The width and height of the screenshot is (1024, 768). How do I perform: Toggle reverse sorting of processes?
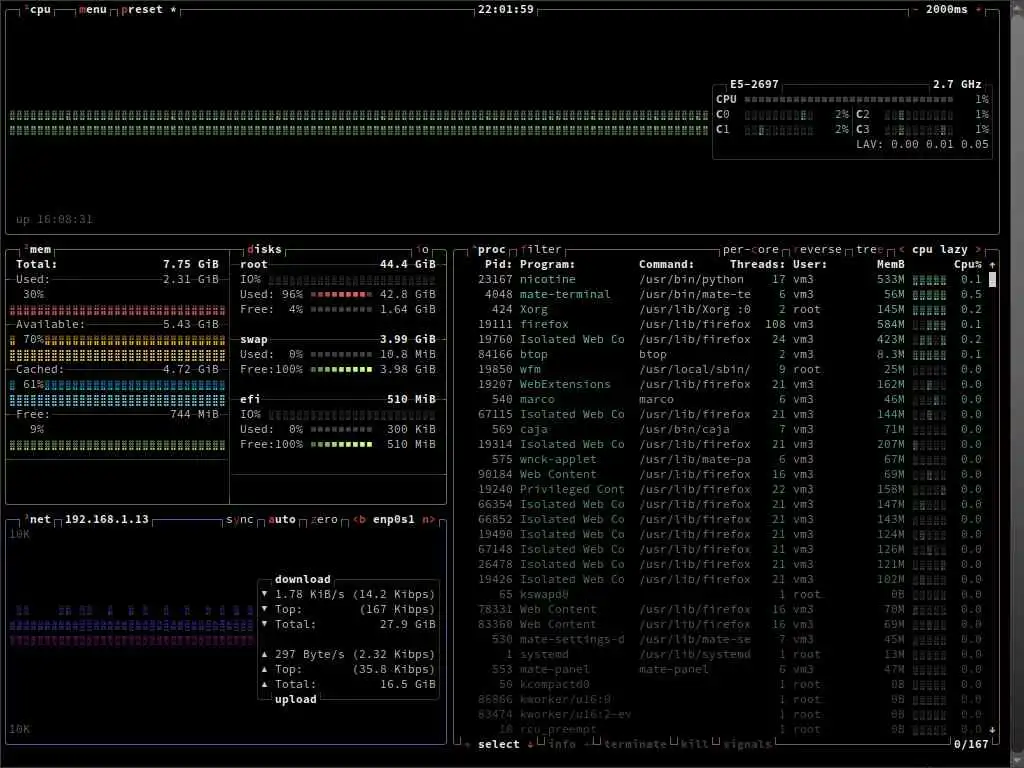coord(818,249)
